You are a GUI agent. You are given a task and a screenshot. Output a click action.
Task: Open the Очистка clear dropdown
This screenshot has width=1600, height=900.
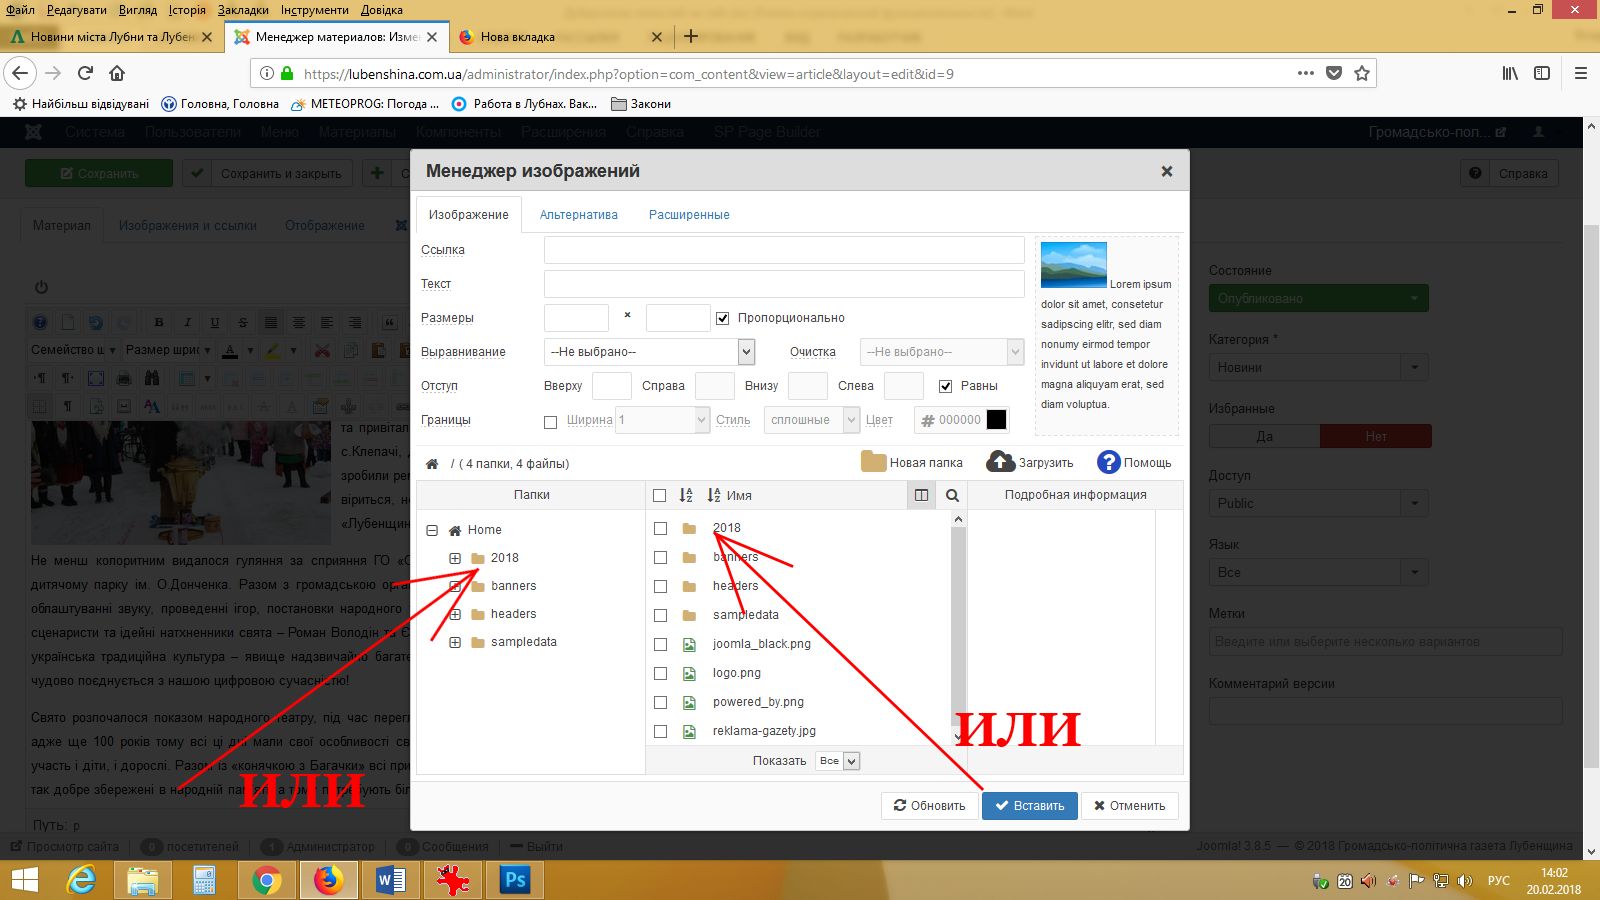(x=942, y=352)
